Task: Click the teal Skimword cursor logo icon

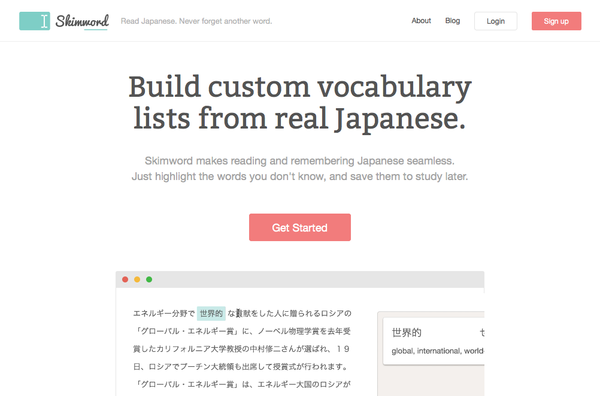Action: (34, 21)
